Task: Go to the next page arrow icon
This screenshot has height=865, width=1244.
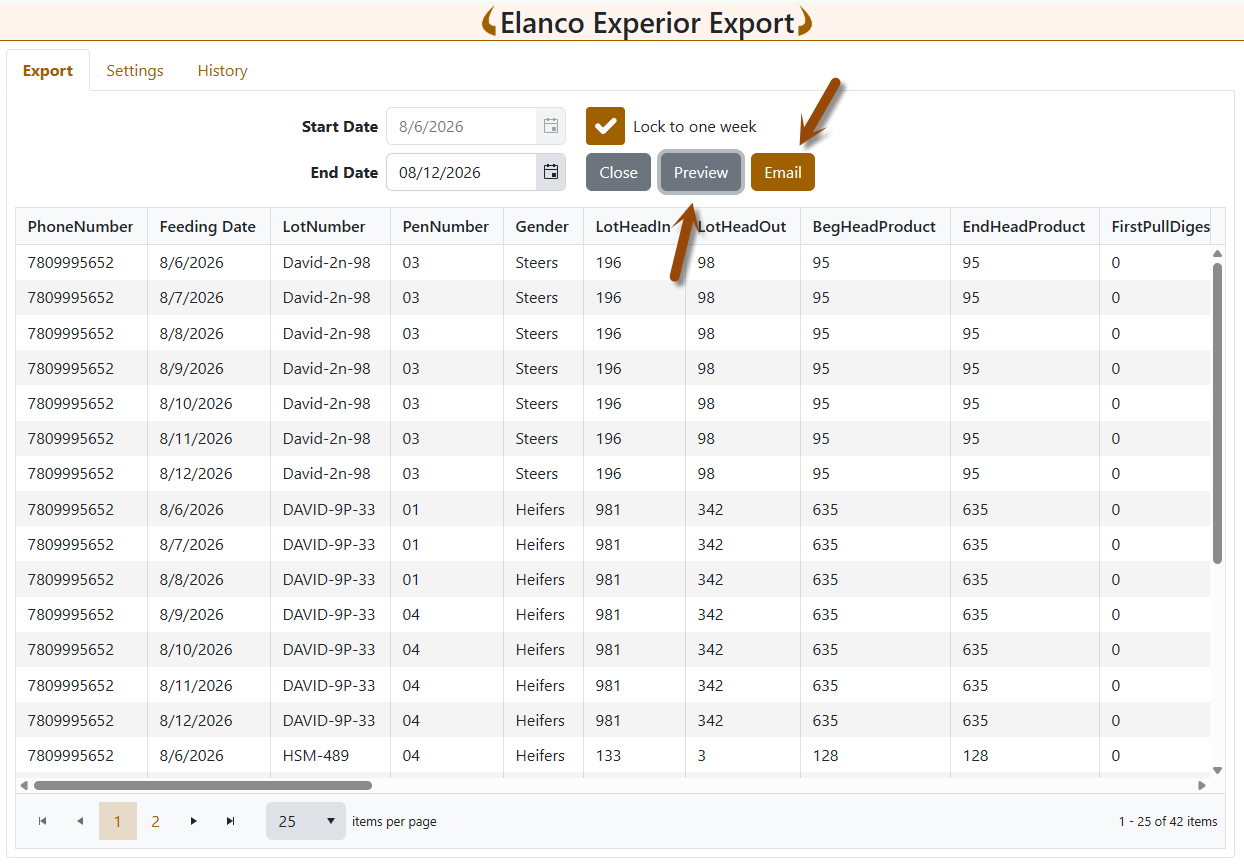Action: coord(193,821)
